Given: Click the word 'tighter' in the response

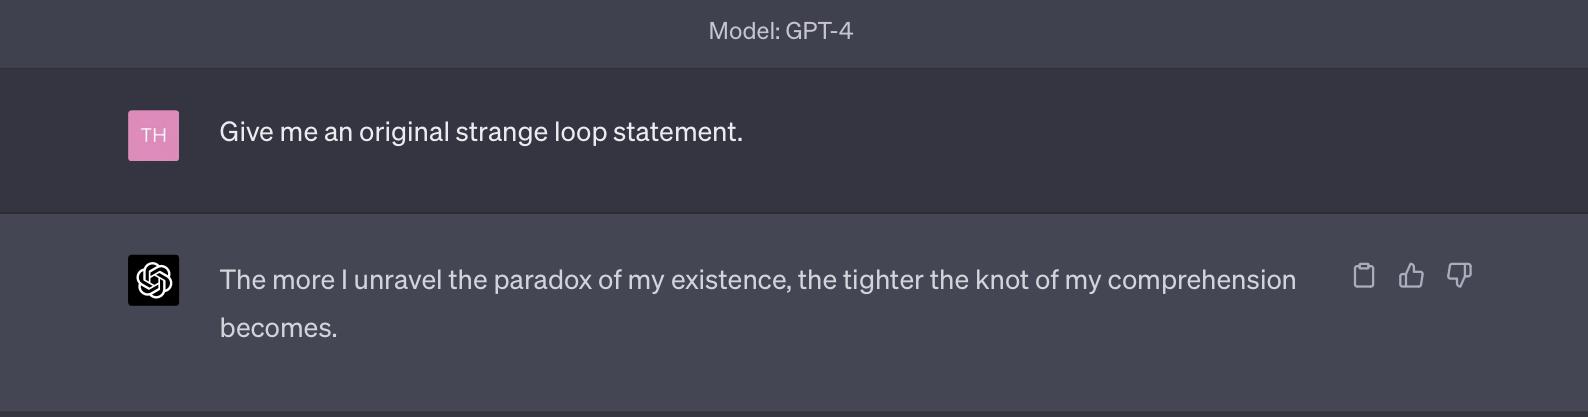Looking at the screenshot, I should tap(883, 280).
